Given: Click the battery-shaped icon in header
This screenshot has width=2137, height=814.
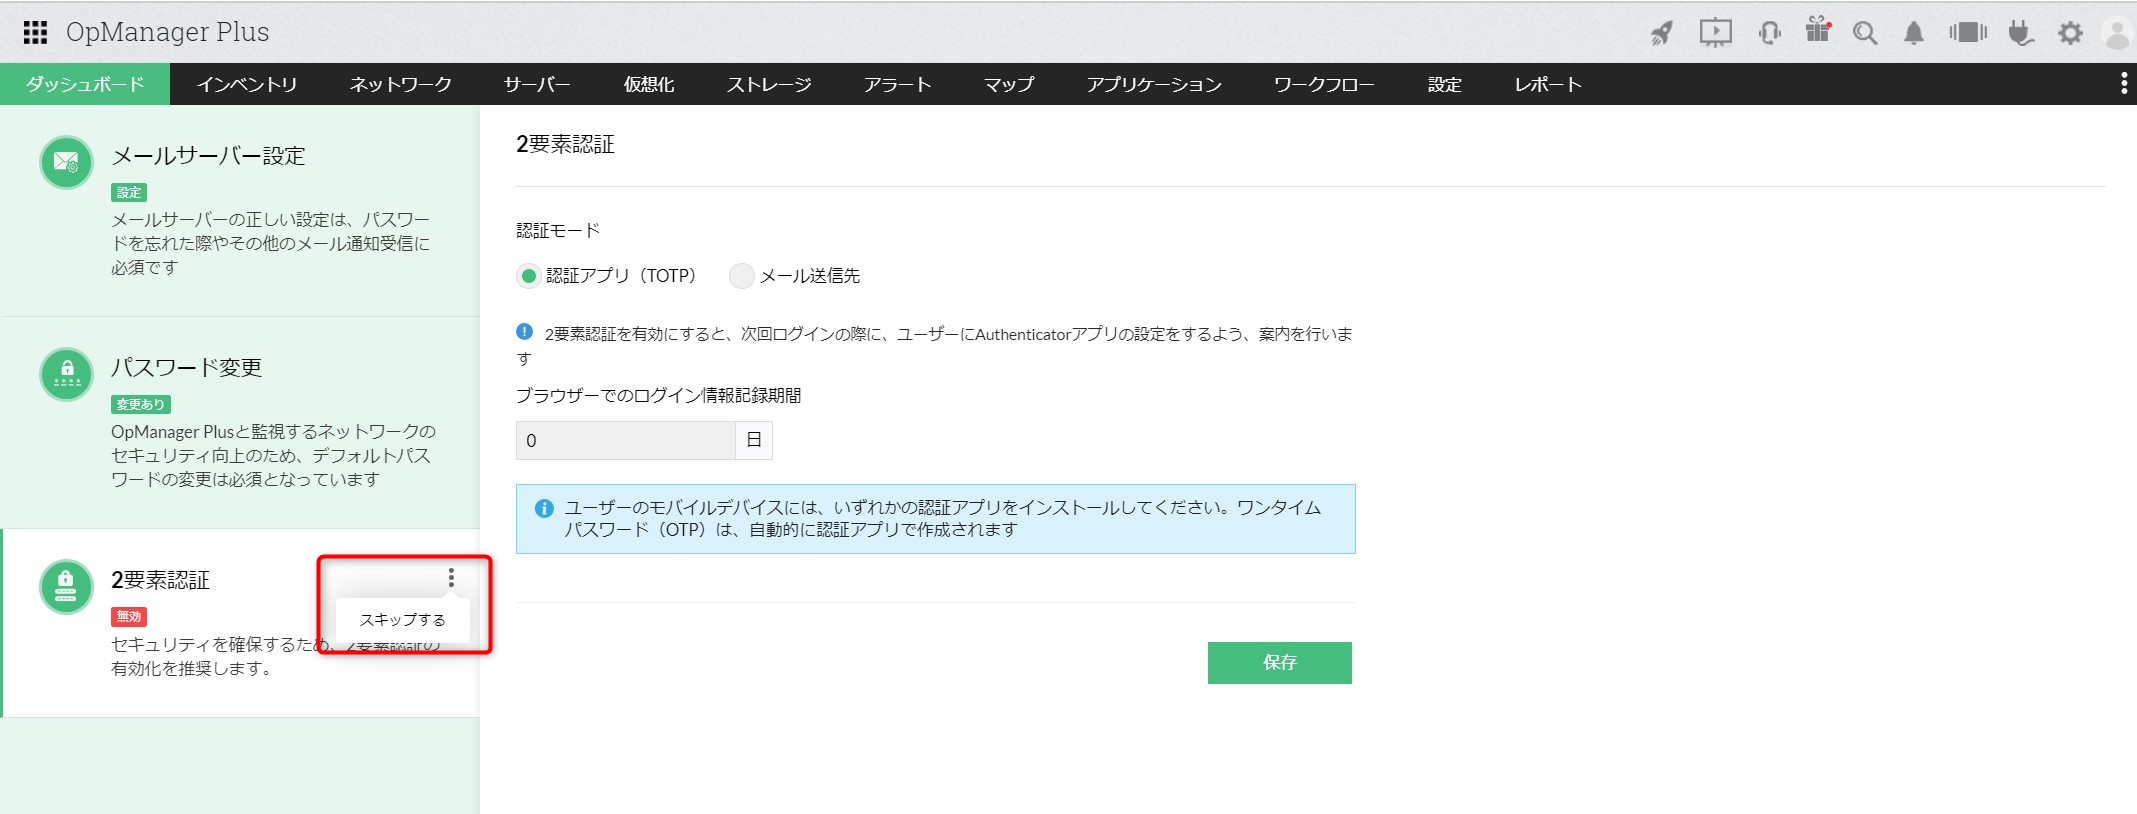Looking at the screenshot, I should 1967,33.
